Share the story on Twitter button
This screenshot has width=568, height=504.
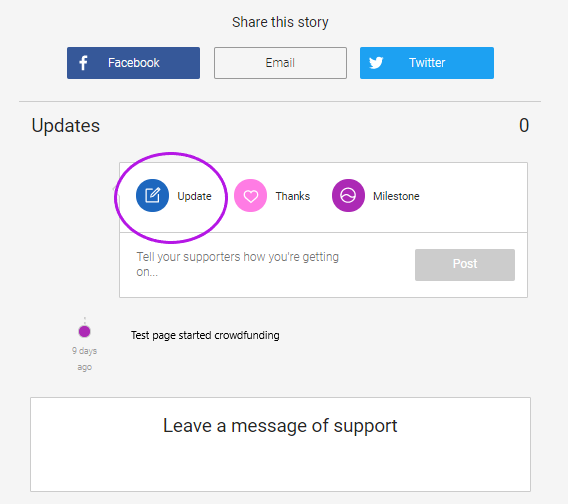tap(427, 63)
